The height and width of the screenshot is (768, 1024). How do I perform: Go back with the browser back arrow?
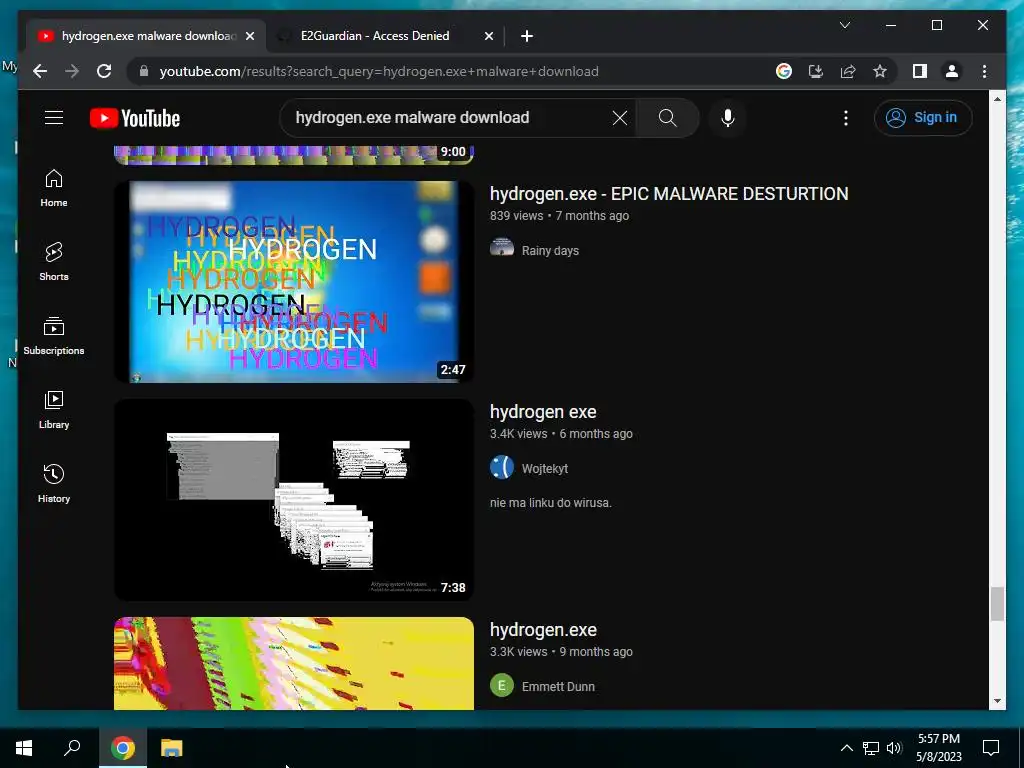pos(40,71)
